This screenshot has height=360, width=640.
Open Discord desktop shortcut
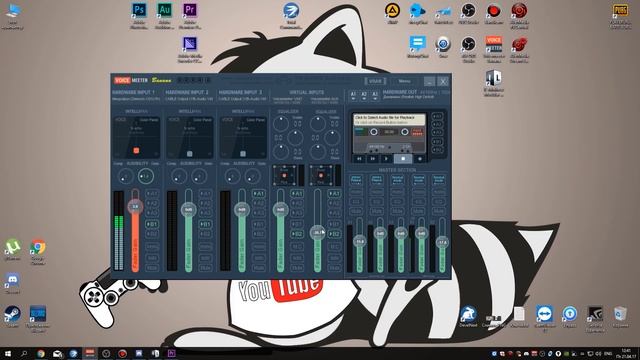[x=12, y=280]
